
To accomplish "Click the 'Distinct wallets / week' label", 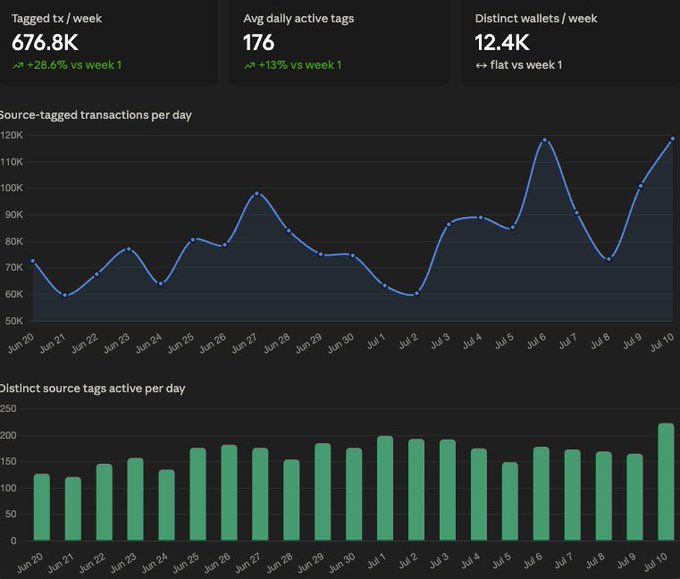I will click(536, 18).
